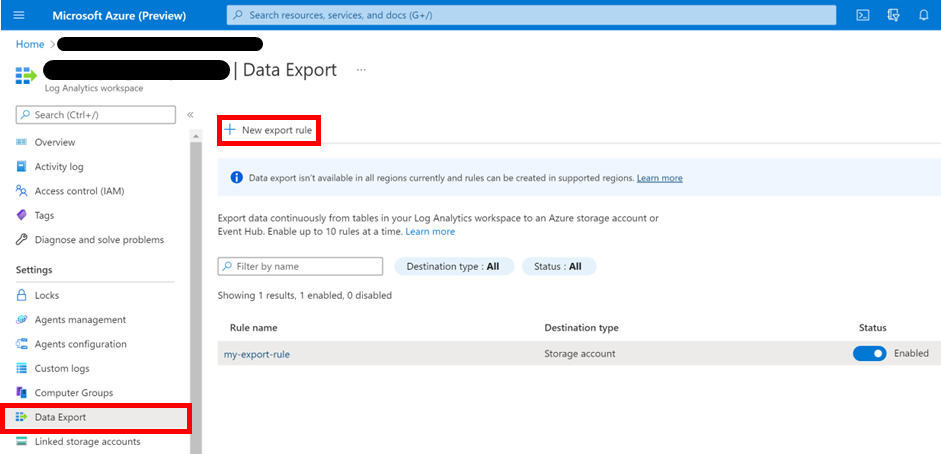Viewport: 941px width, 454px height.
Task: Click the Settings section heading
Action: pyautogui.click(x=34, y=270)
